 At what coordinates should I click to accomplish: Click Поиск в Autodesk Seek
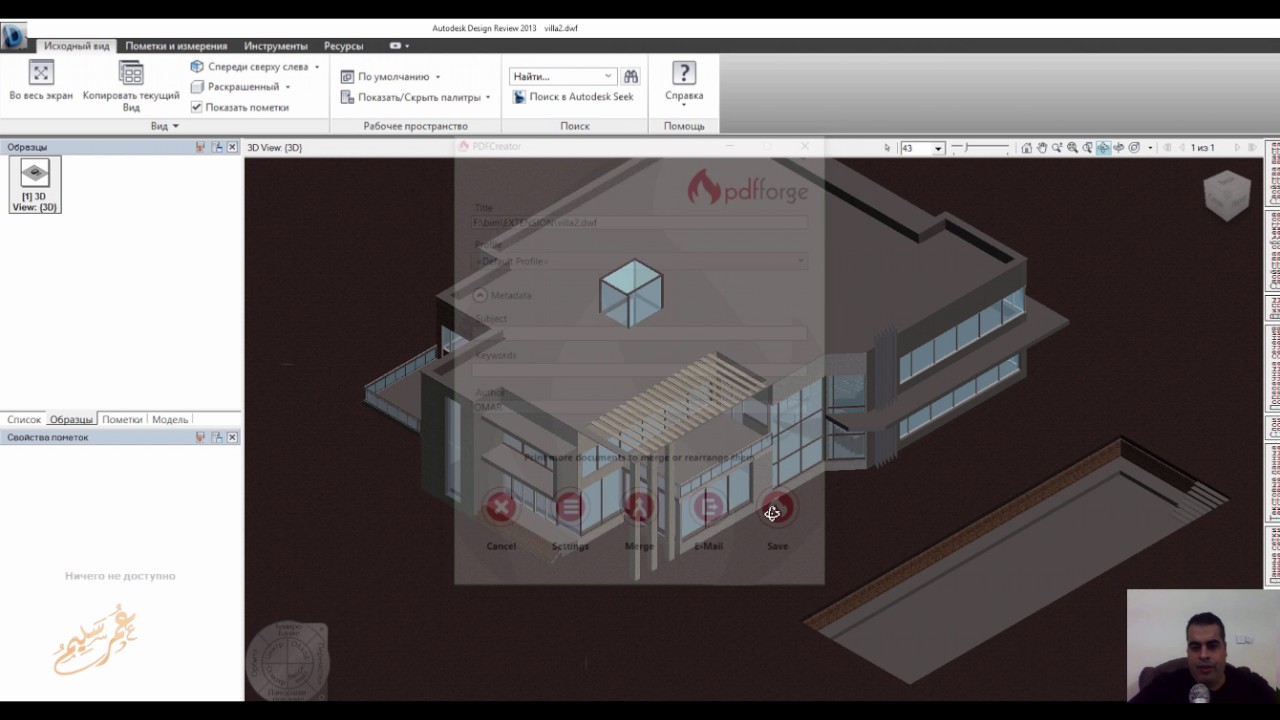pyautogui.click(x=573, y=97)
